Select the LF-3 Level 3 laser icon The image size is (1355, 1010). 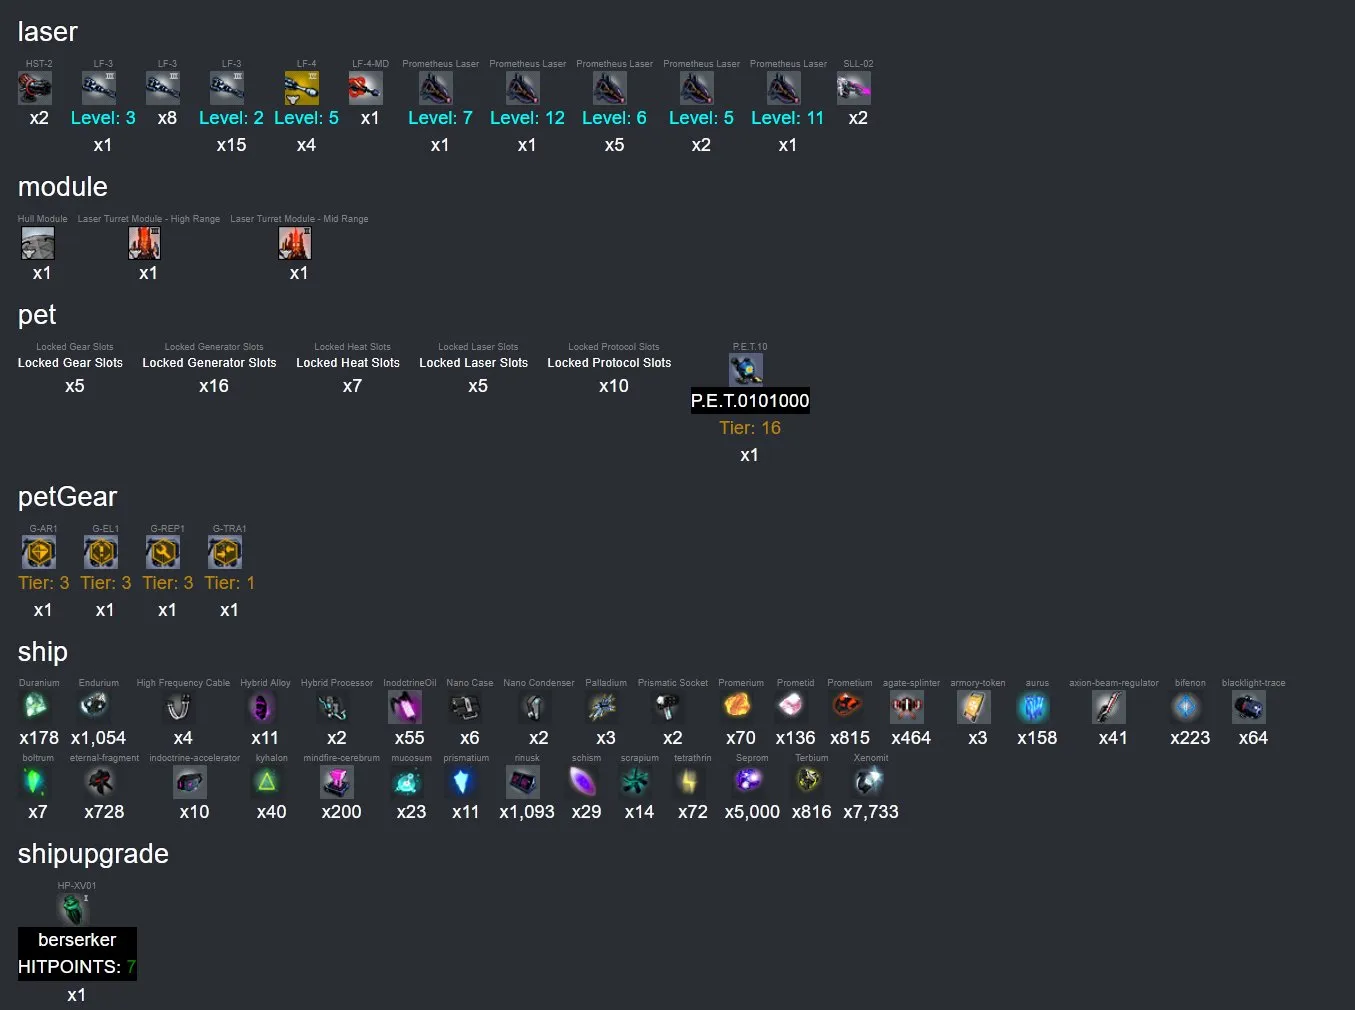click(x=99, y=88)
